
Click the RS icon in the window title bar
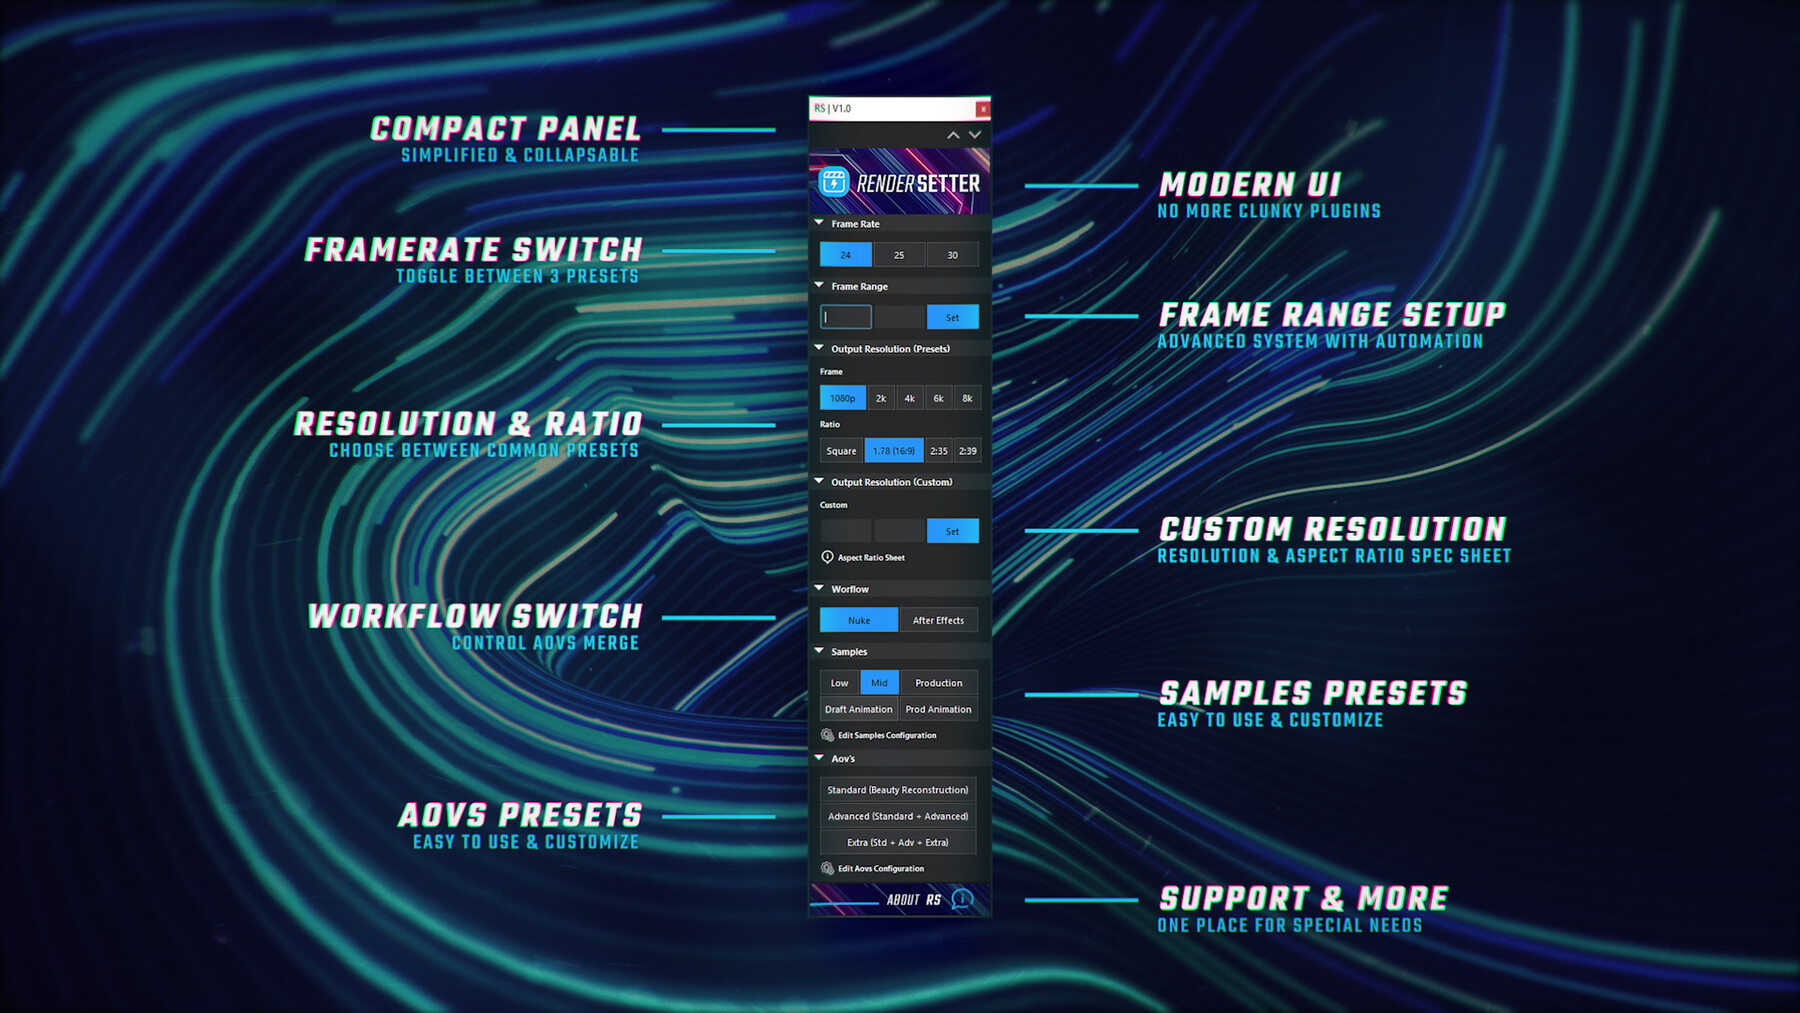[x=819, y=107]
